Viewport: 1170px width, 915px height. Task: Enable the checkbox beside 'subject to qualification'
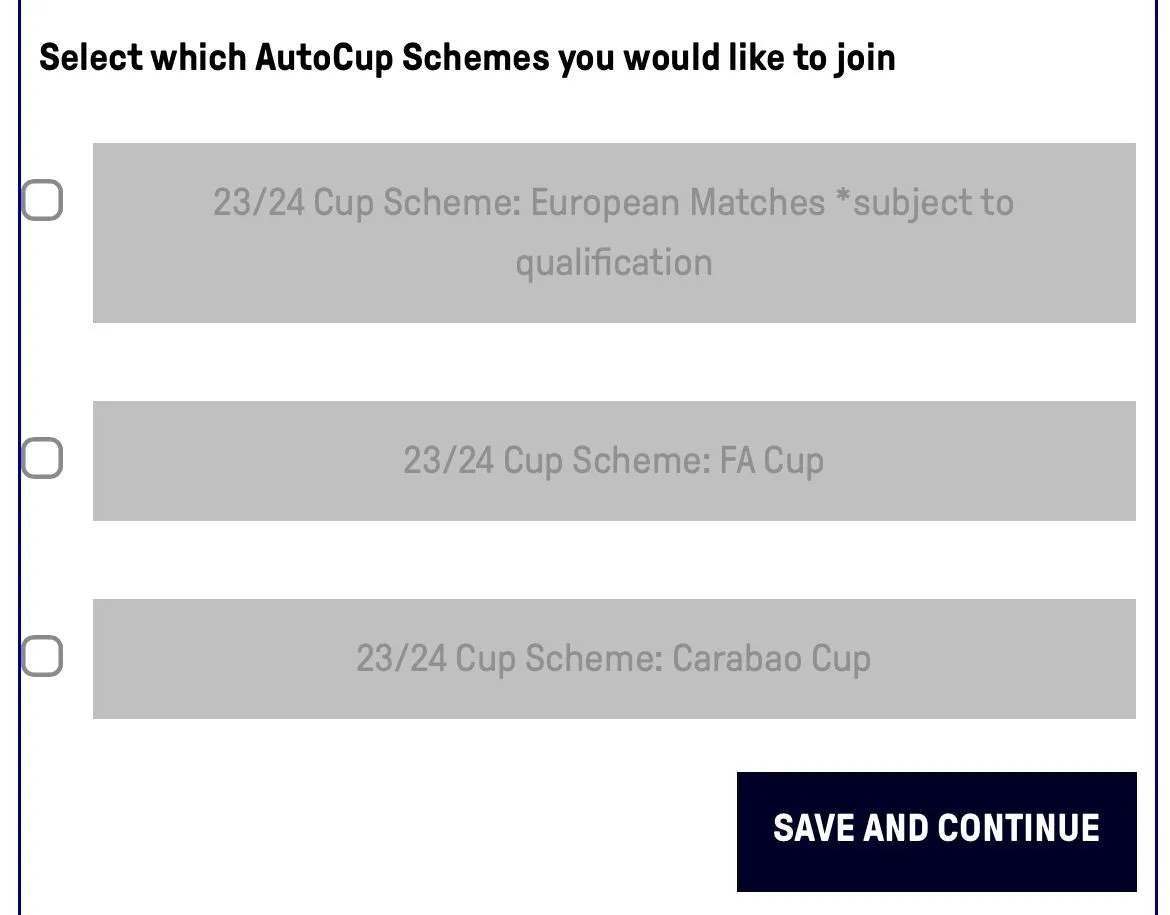(x=43, y=201)
